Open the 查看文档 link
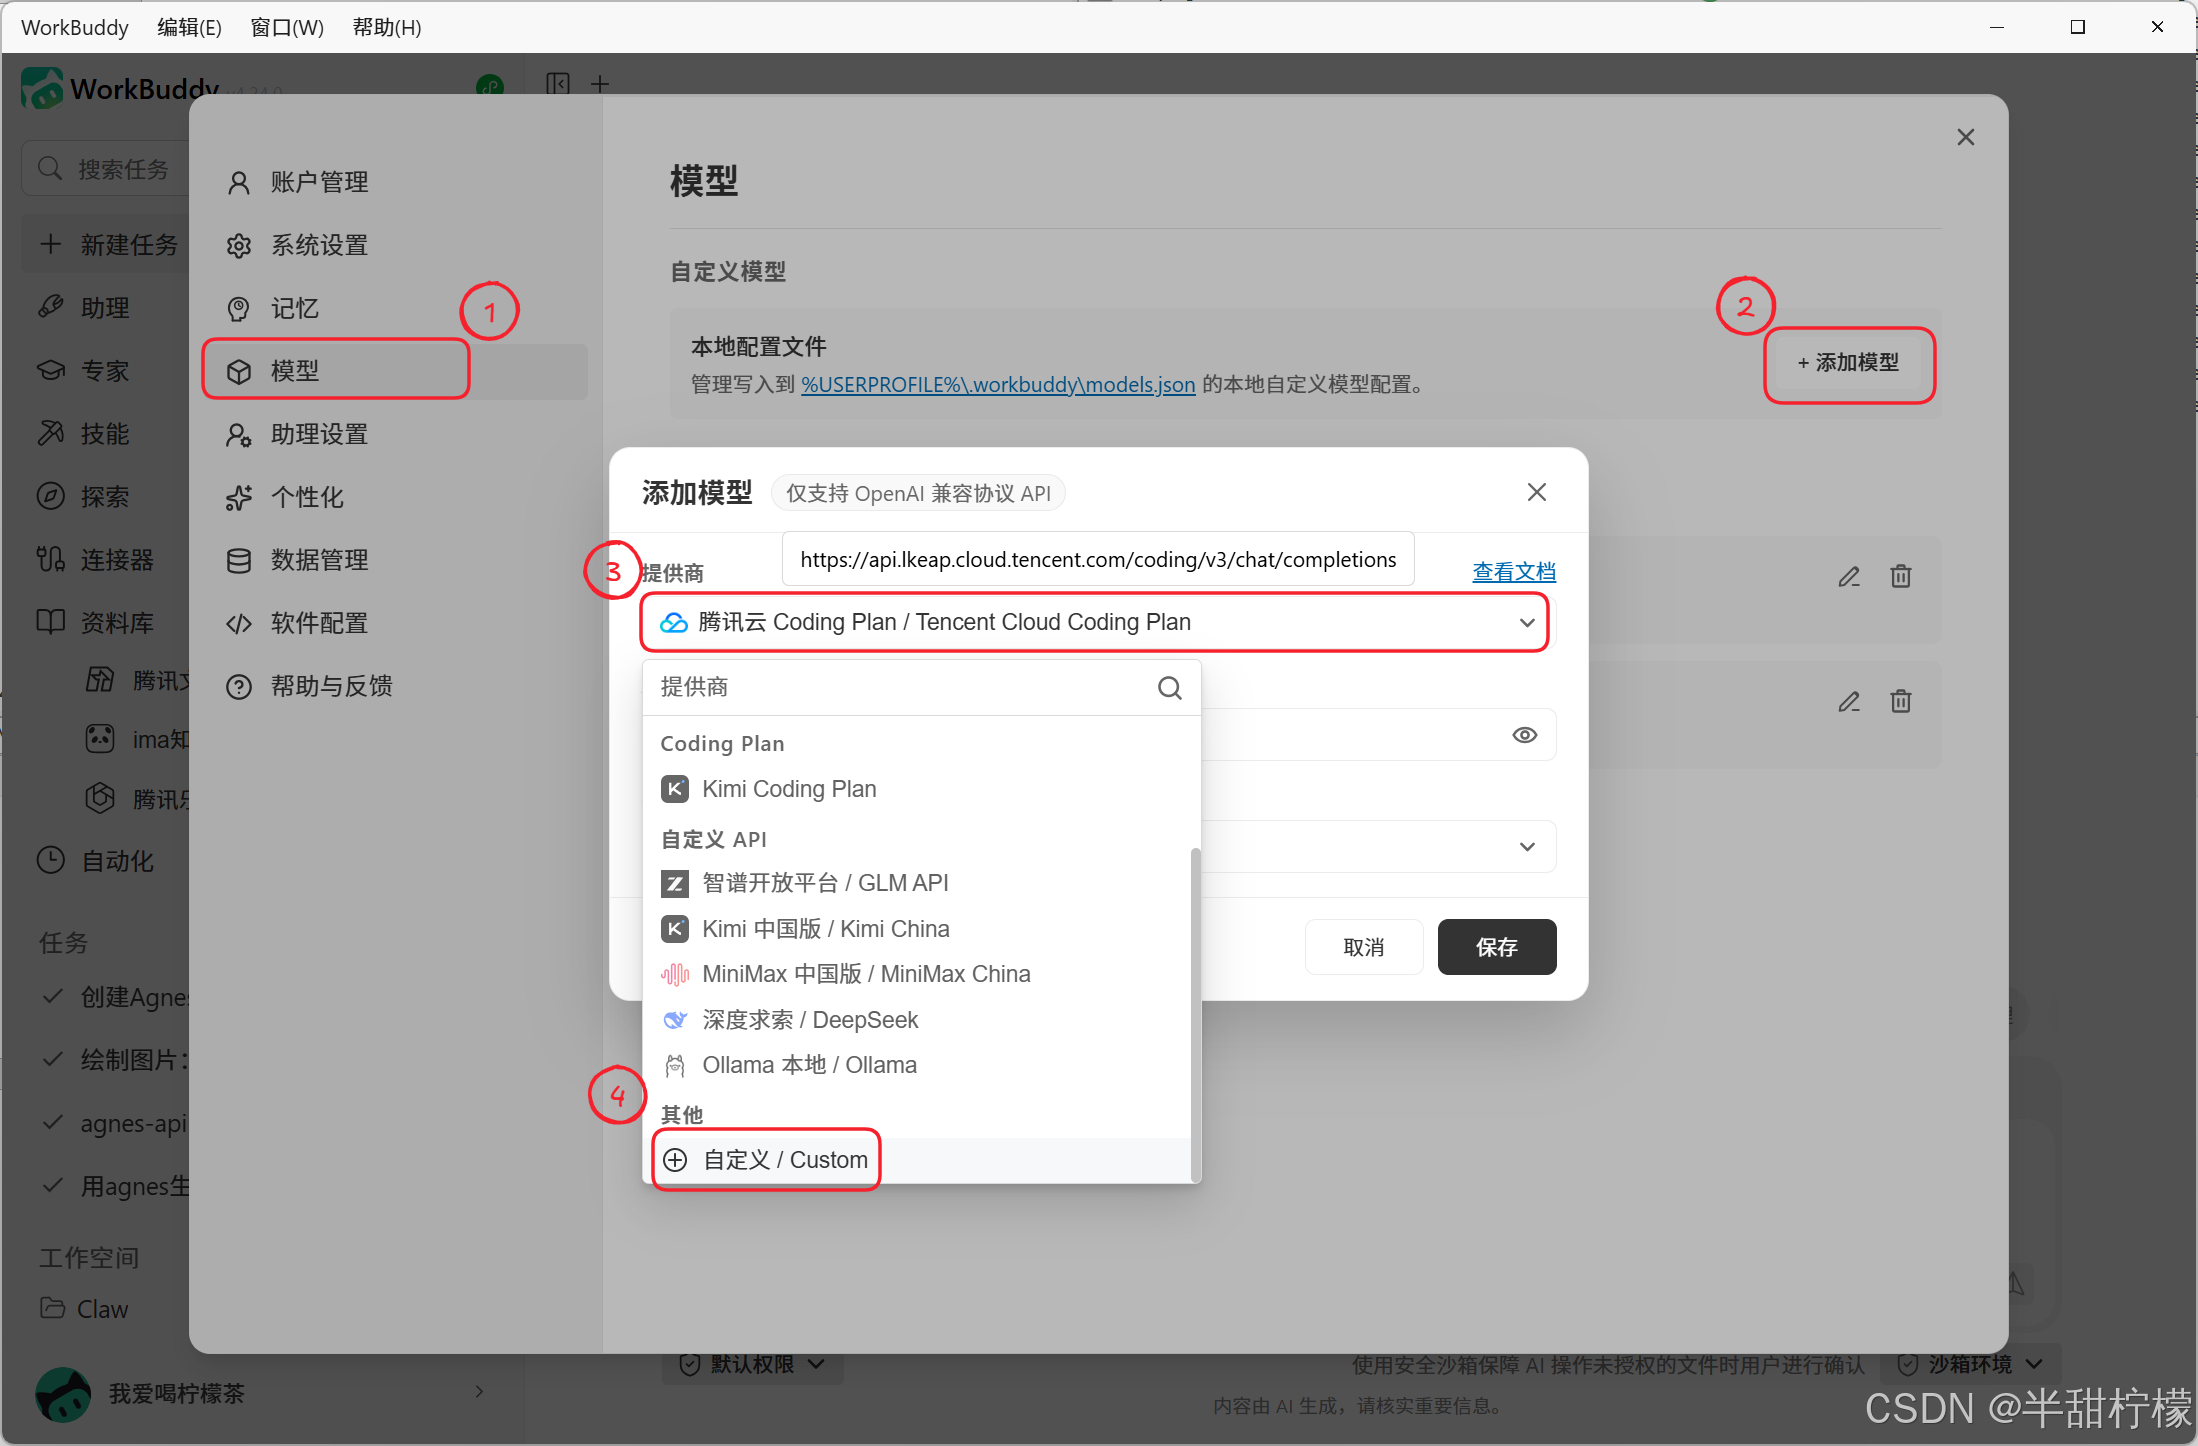The height and width of the screenshot is (1446, 2198). click(x=1514, y=572)
